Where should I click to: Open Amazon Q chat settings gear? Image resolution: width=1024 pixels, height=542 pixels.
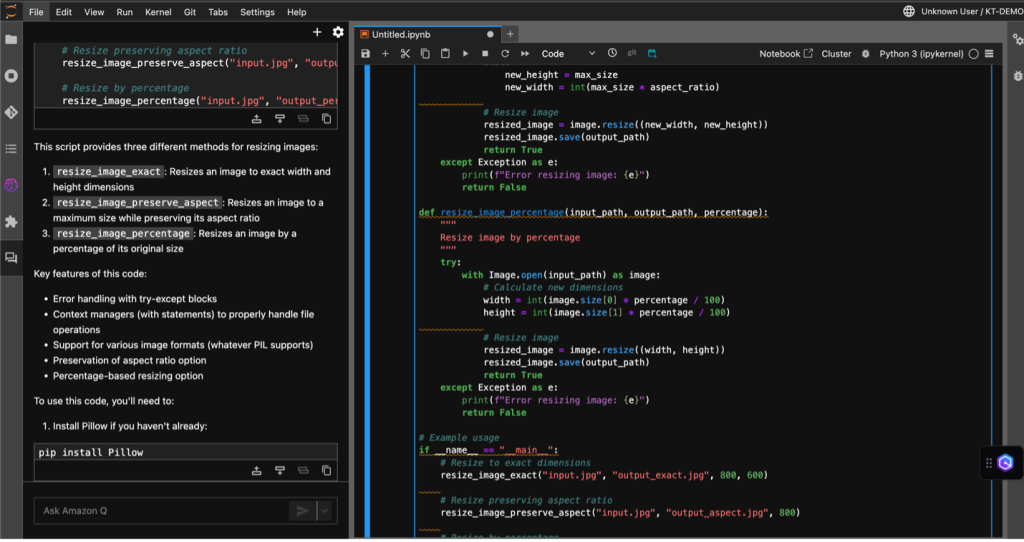tap(338, 33)
